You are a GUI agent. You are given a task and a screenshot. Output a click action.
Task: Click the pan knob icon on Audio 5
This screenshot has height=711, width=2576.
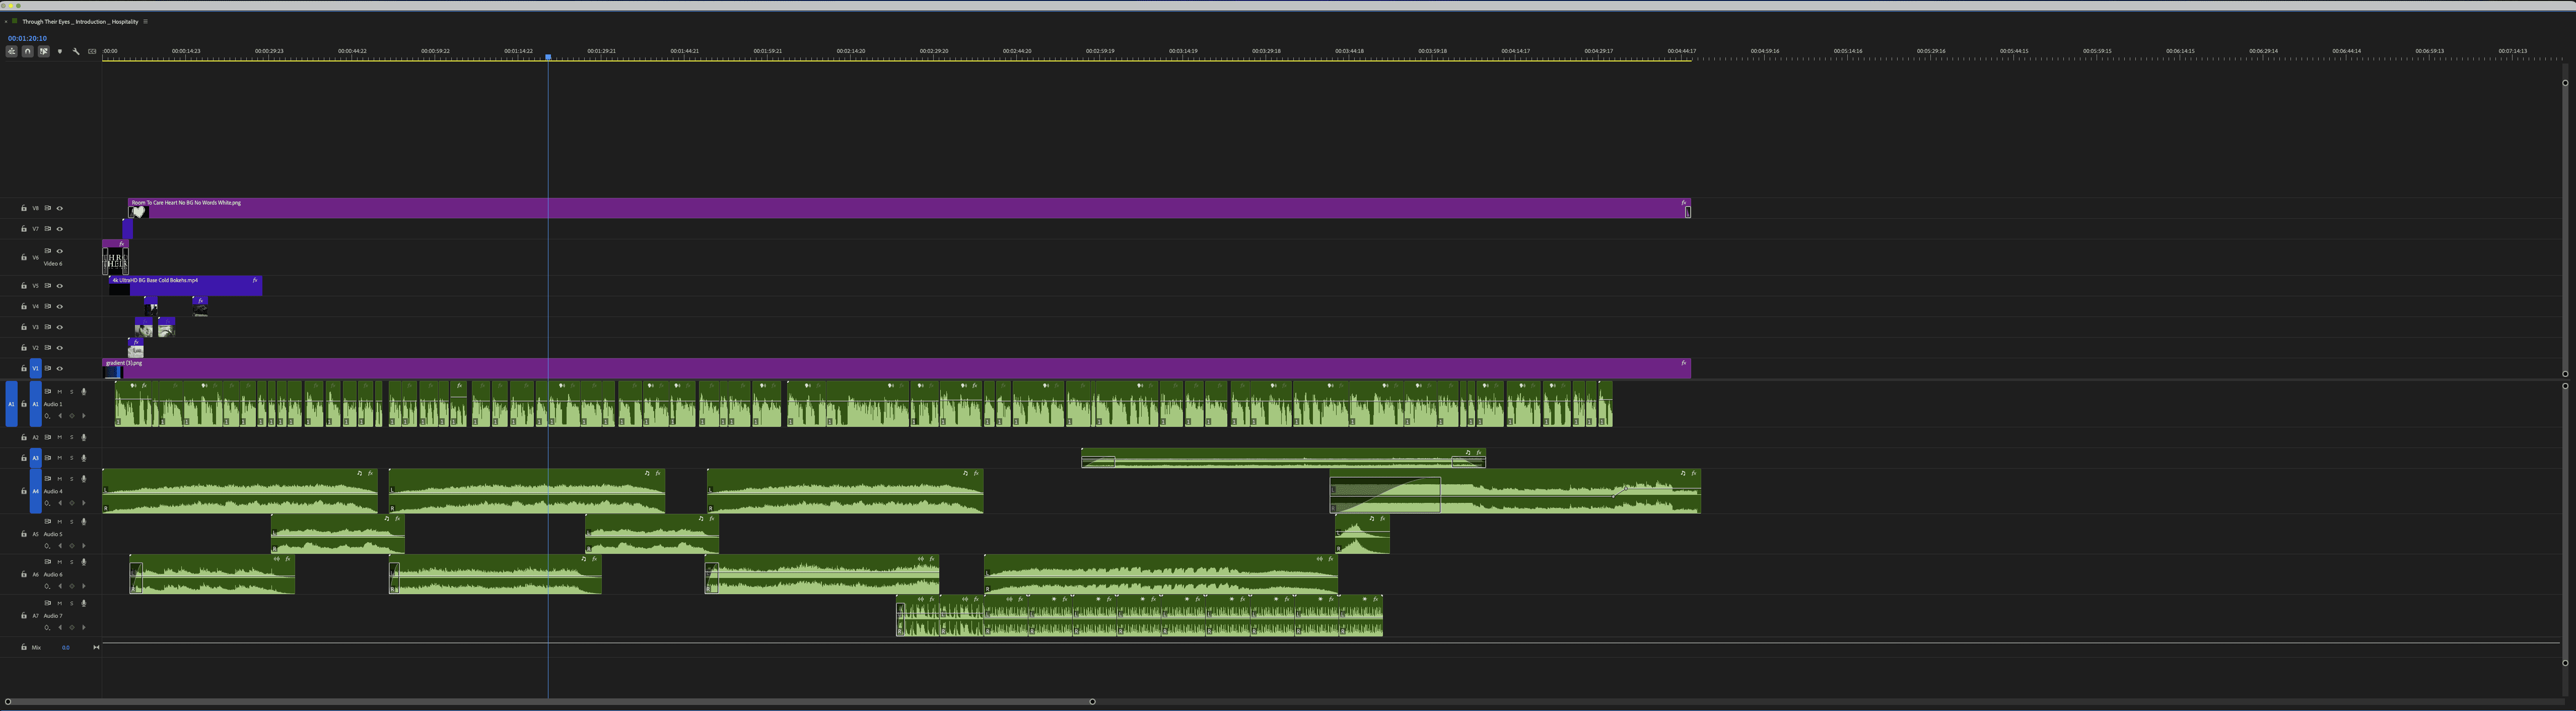48,546
